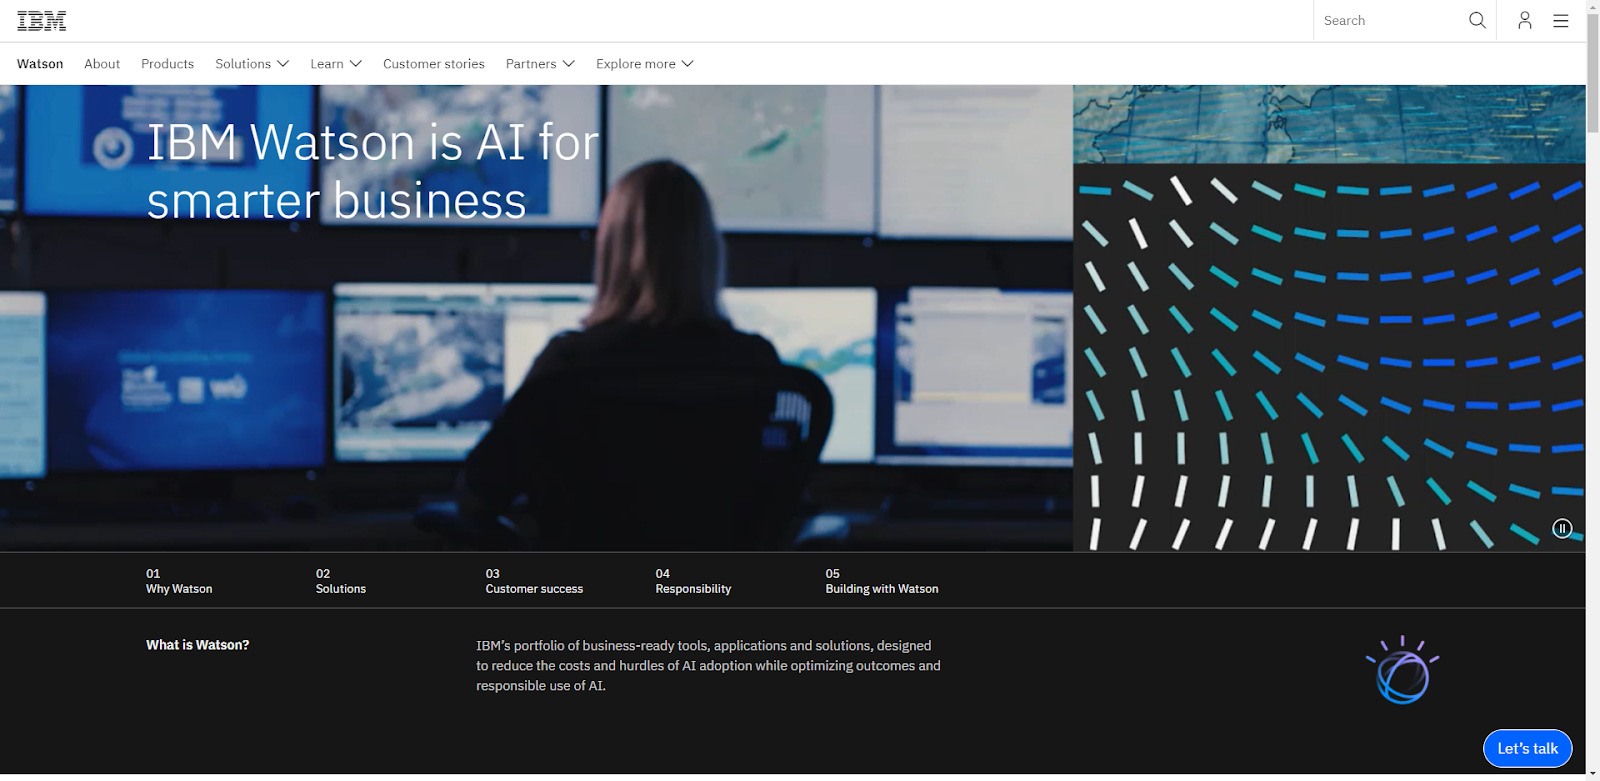Open the user account icon
This screenshot has height=781, width=1600.
click(1524, 20)
